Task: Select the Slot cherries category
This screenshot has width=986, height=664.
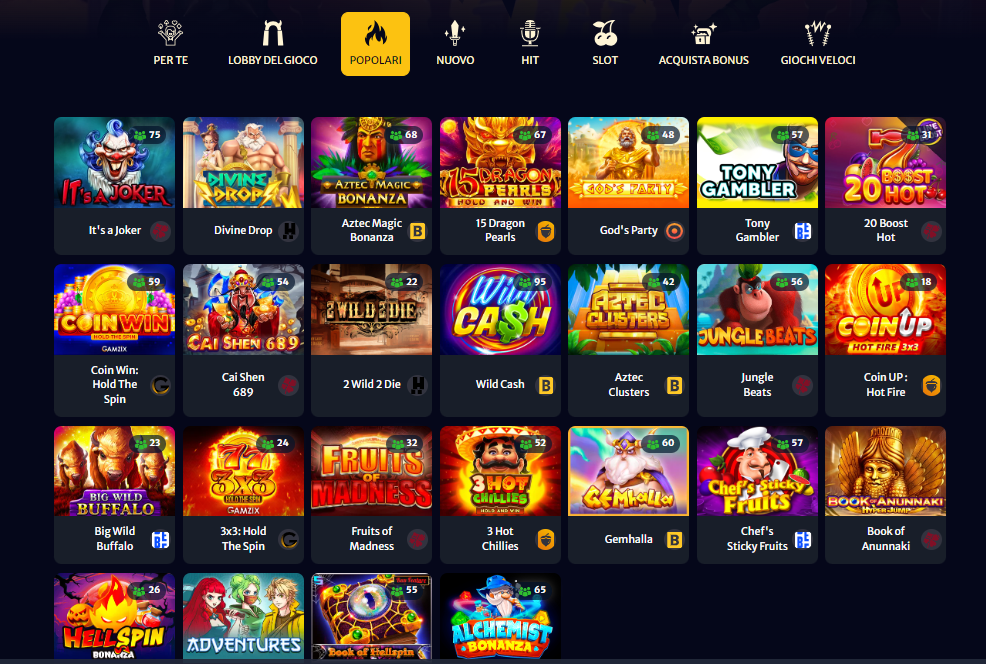Action: 605,43
